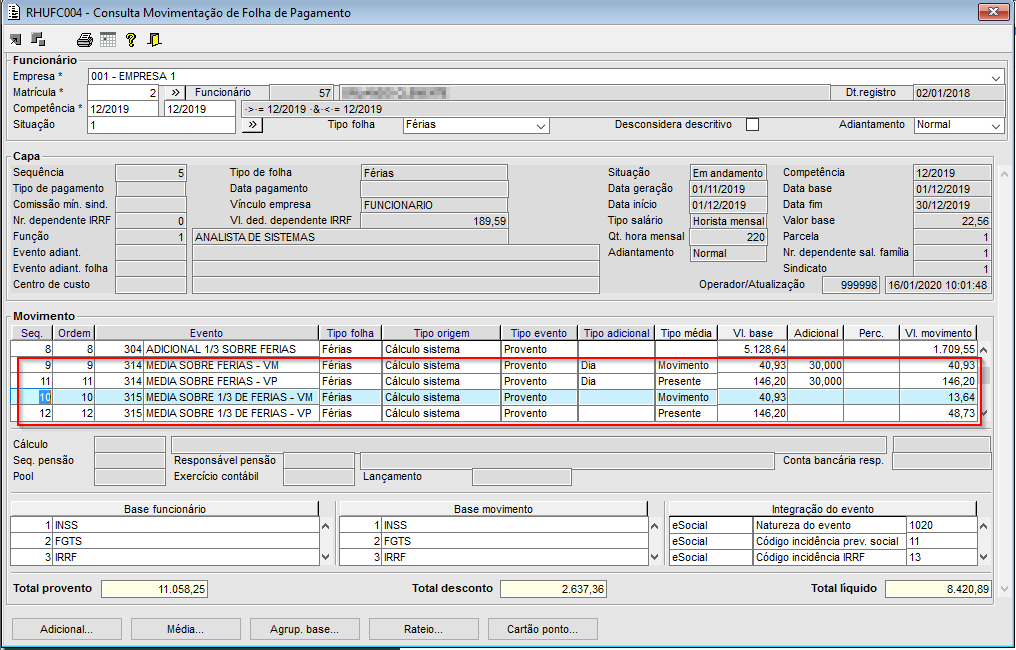Open the Adiantamento dropdown set to Normal
The width and height of the screenshot is (1016, 650).
click(x=995, y=126)
